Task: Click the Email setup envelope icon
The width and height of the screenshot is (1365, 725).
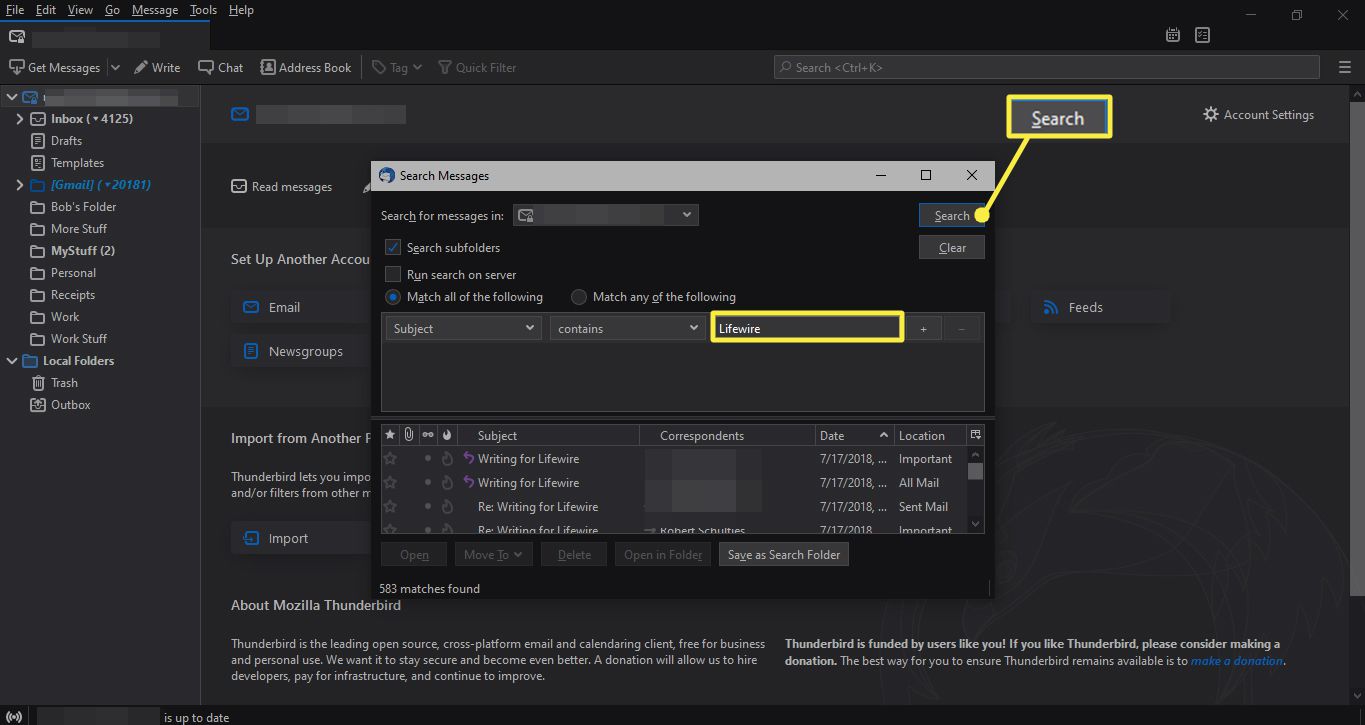Action: tap(250, 307)
